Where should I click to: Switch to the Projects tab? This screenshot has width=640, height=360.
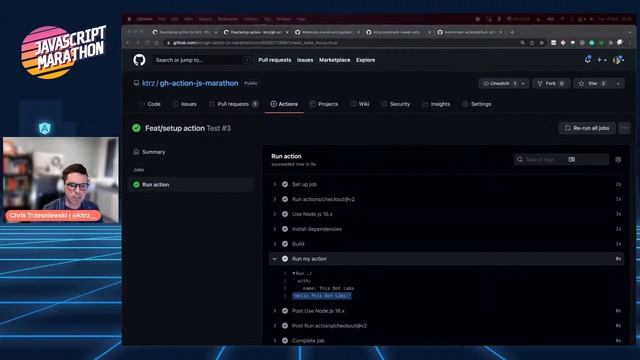click(x=324, y=104)
